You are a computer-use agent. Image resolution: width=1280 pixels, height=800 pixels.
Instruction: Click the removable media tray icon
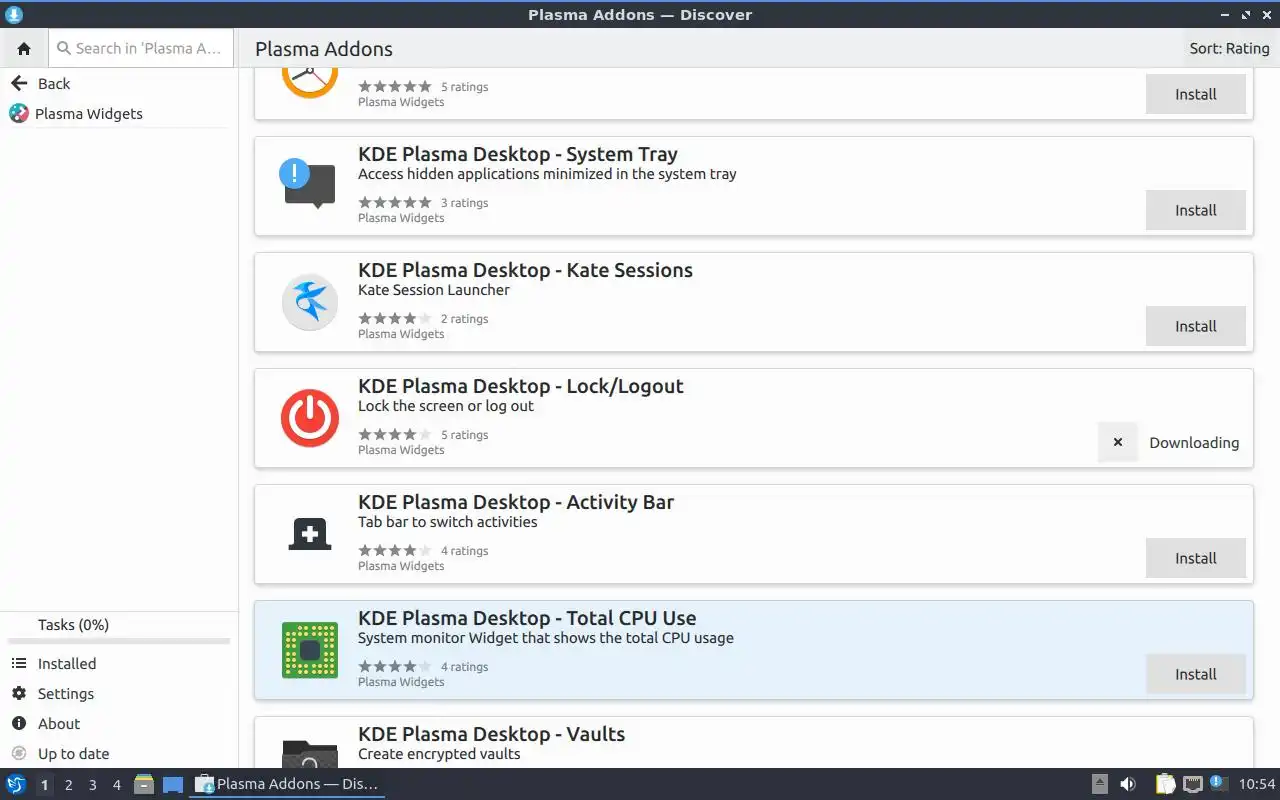[x=1099, y=785]
